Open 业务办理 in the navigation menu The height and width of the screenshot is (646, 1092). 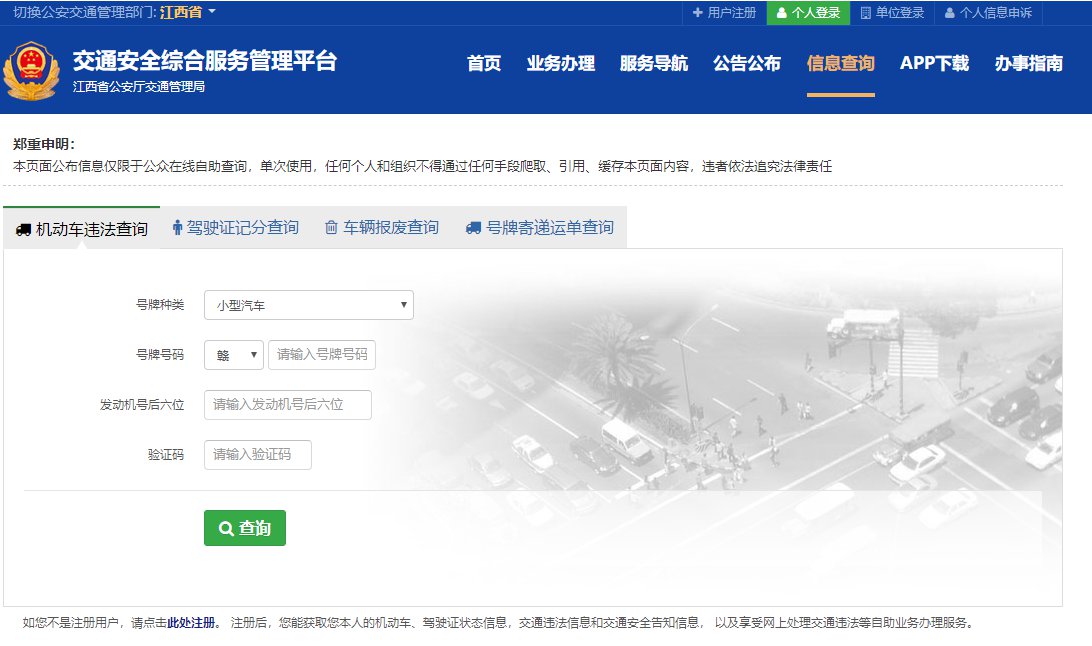tap(560, 64)
